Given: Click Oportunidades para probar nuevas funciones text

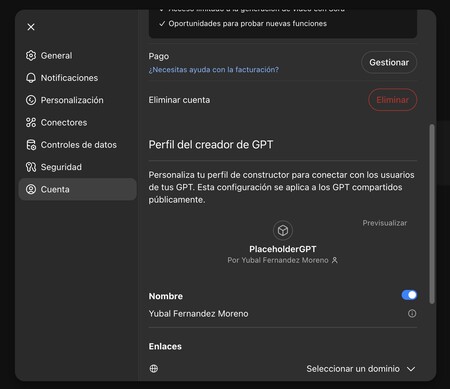Looking at the screenshot, I should 247,23.
